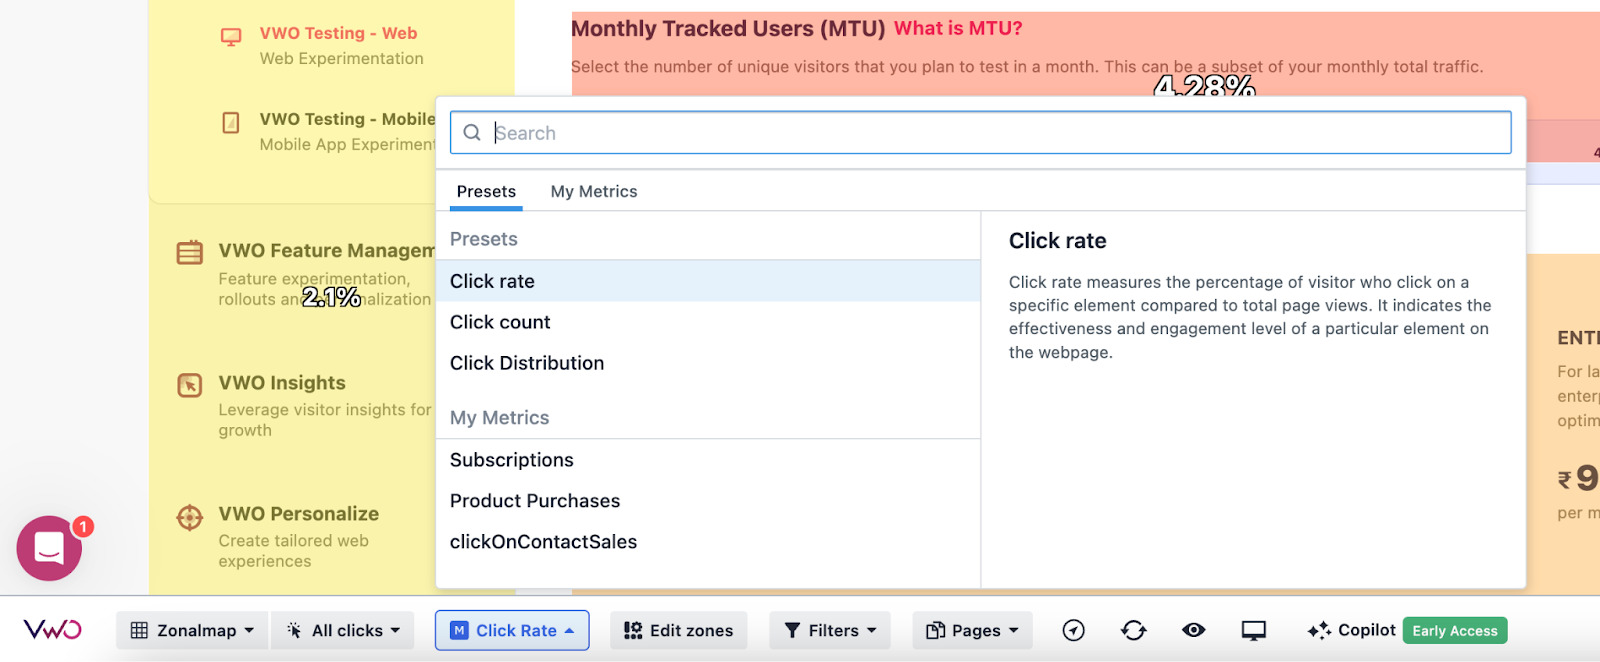Click the VWO Testing - Web monitor icon
The height and width of the screenshot is (662, 1600).
231,37
